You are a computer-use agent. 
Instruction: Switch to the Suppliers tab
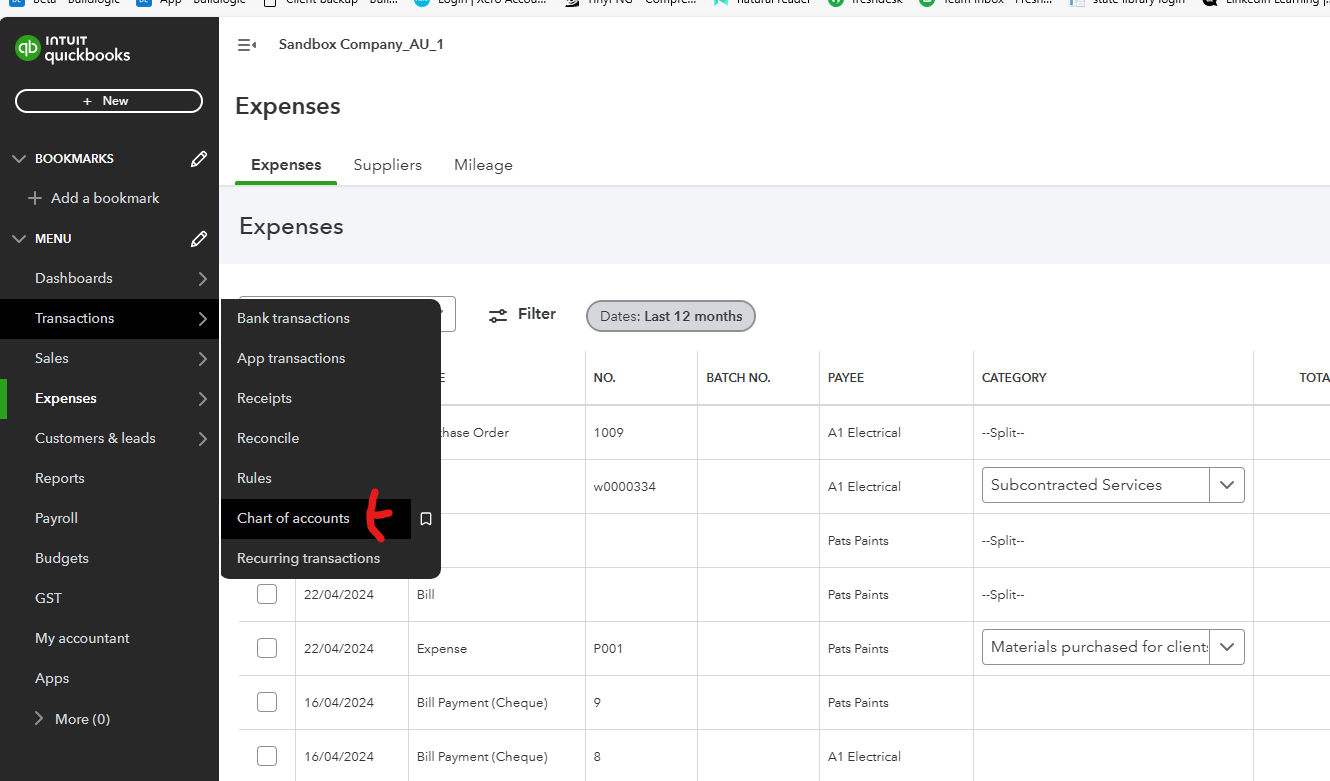387,165
